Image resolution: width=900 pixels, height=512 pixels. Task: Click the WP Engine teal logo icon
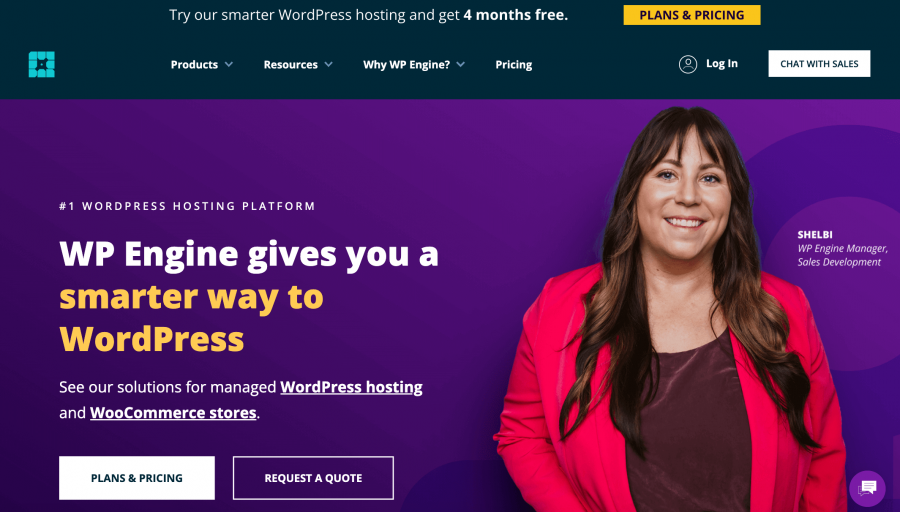(x=42, y=64)
